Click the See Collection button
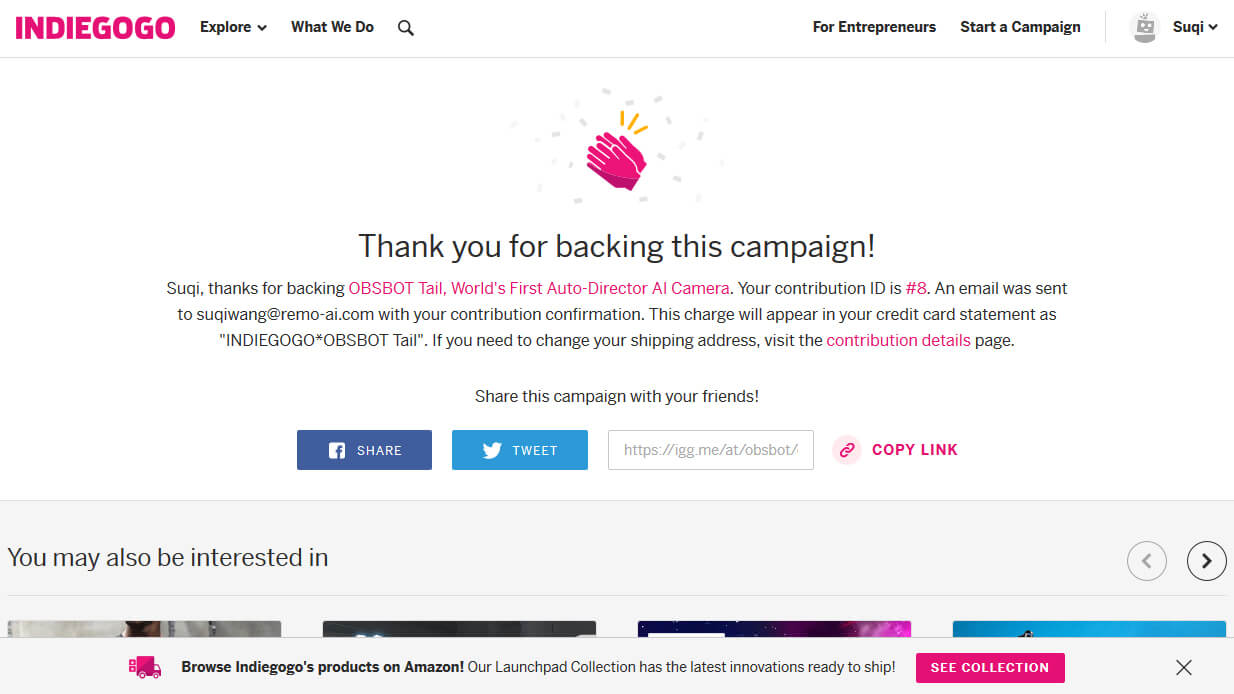 click(989, 667)
